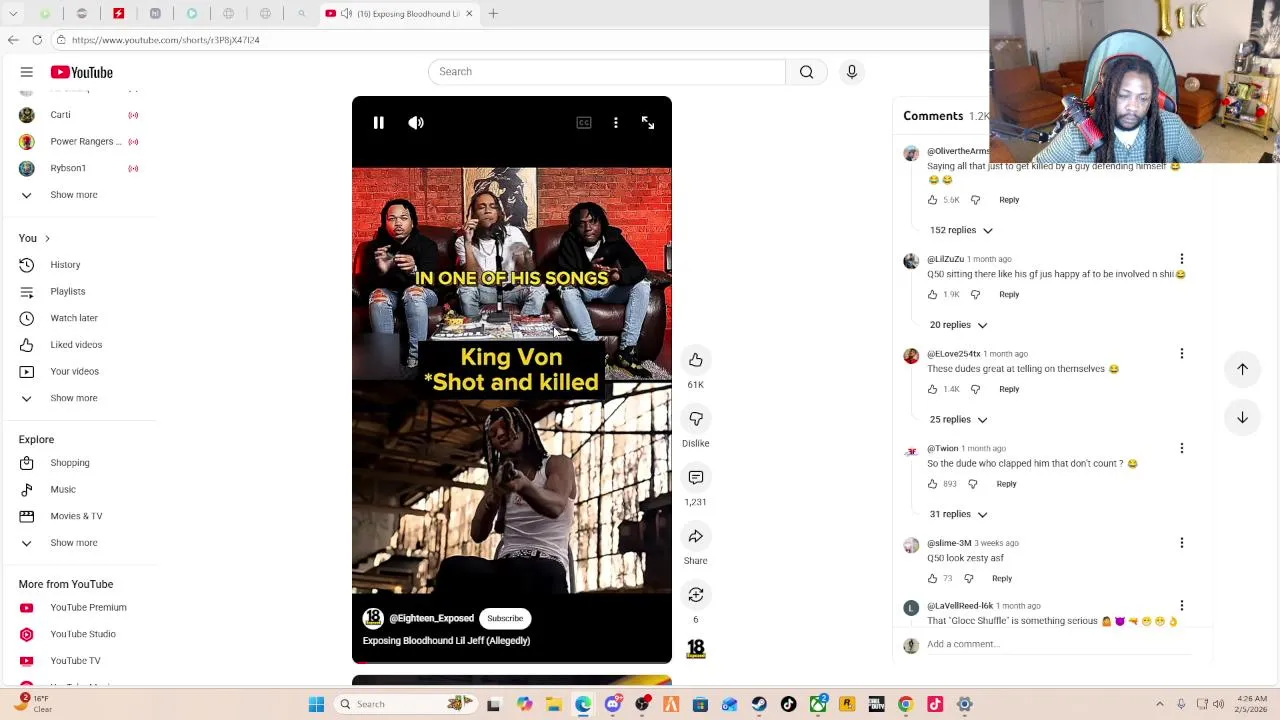Reply to the ELove254tx comment
1280x720 pixels.
coord(1009,389)
